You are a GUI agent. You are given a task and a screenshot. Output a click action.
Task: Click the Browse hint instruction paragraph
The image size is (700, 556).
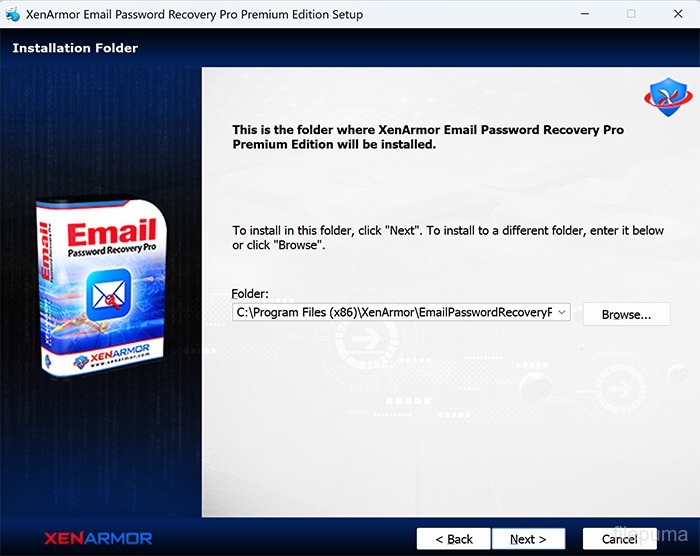coord(448,238)
